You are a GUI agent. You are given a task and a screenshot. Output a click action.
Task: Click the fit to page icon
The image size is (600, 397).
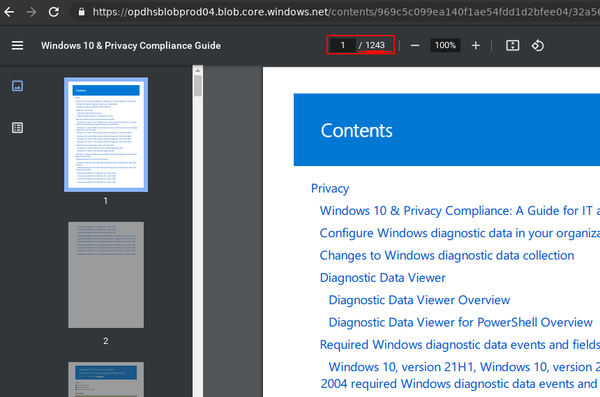pos(512,46)
